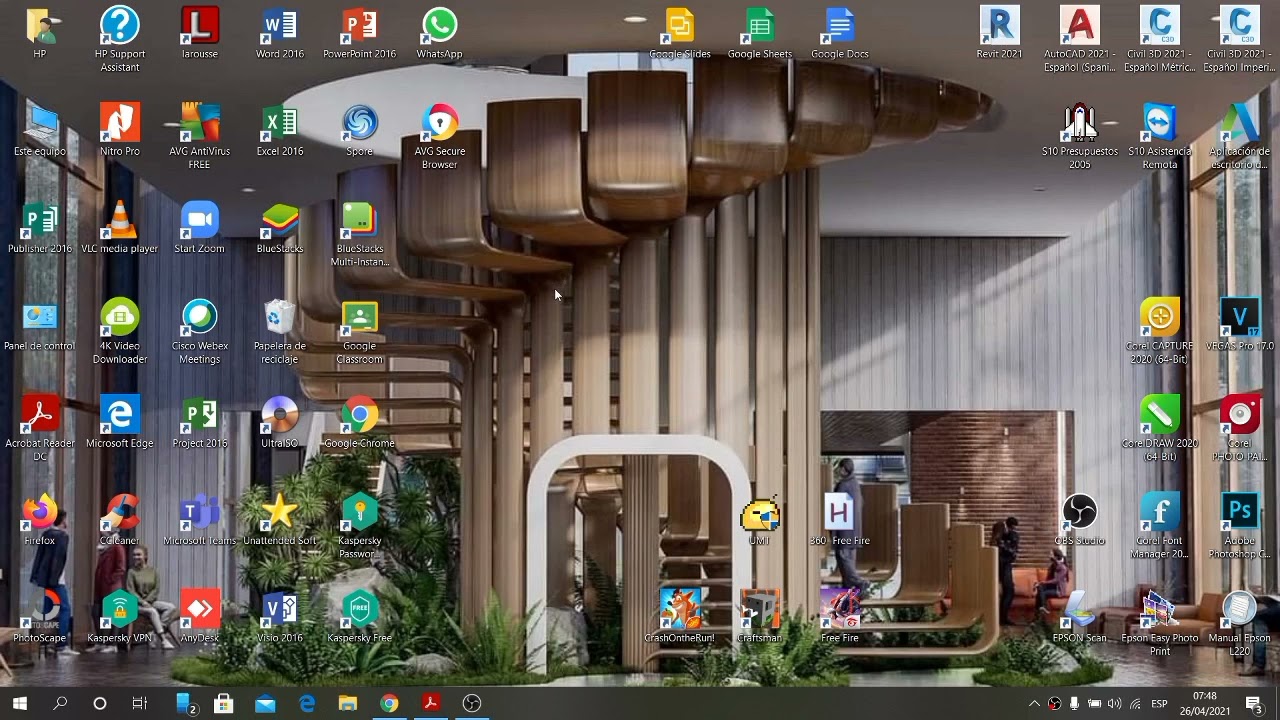Select the Google Chrome desktop icon
Image resolution: width=1280 pixels, height=720 pixels.
(360, 421)
